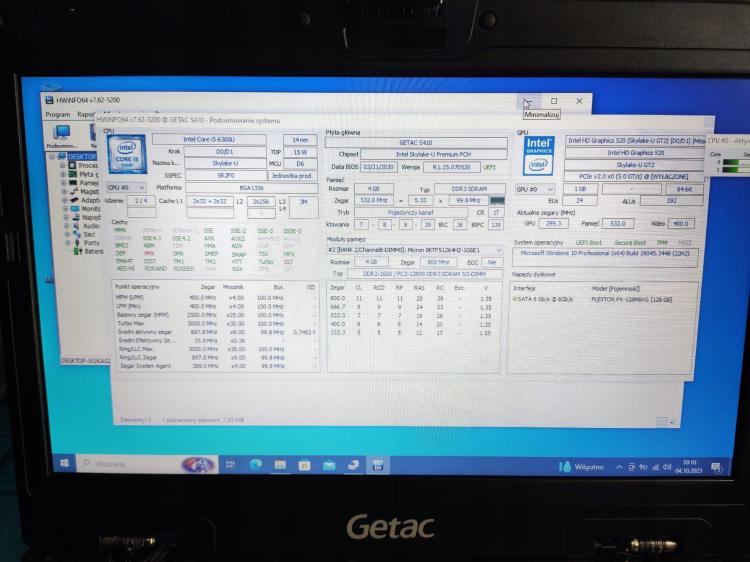Click the Intel Core i5 logo badge
This screenshot has height=562, width=750.
click(x=127, y=154)
